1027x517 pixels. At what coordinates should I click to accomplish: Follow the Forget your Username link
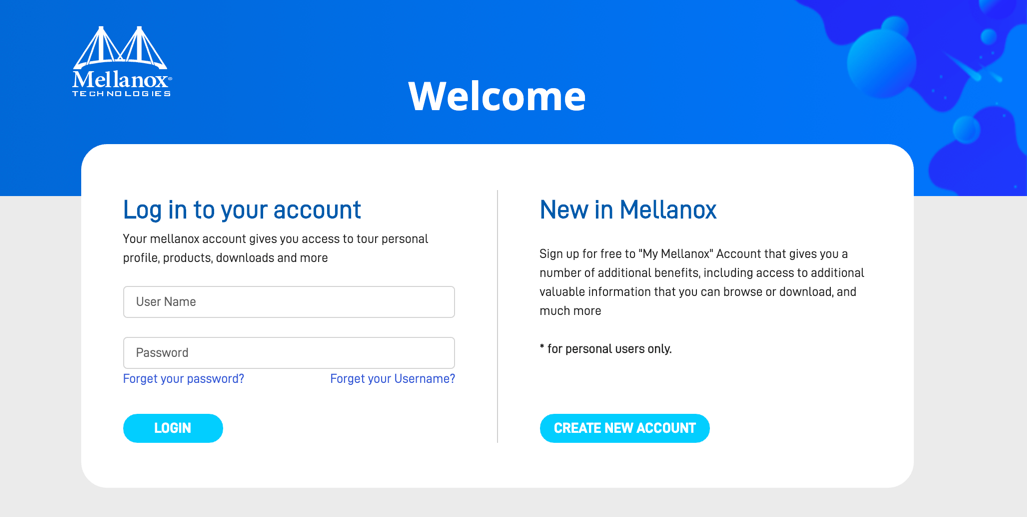tap(392, 379)
